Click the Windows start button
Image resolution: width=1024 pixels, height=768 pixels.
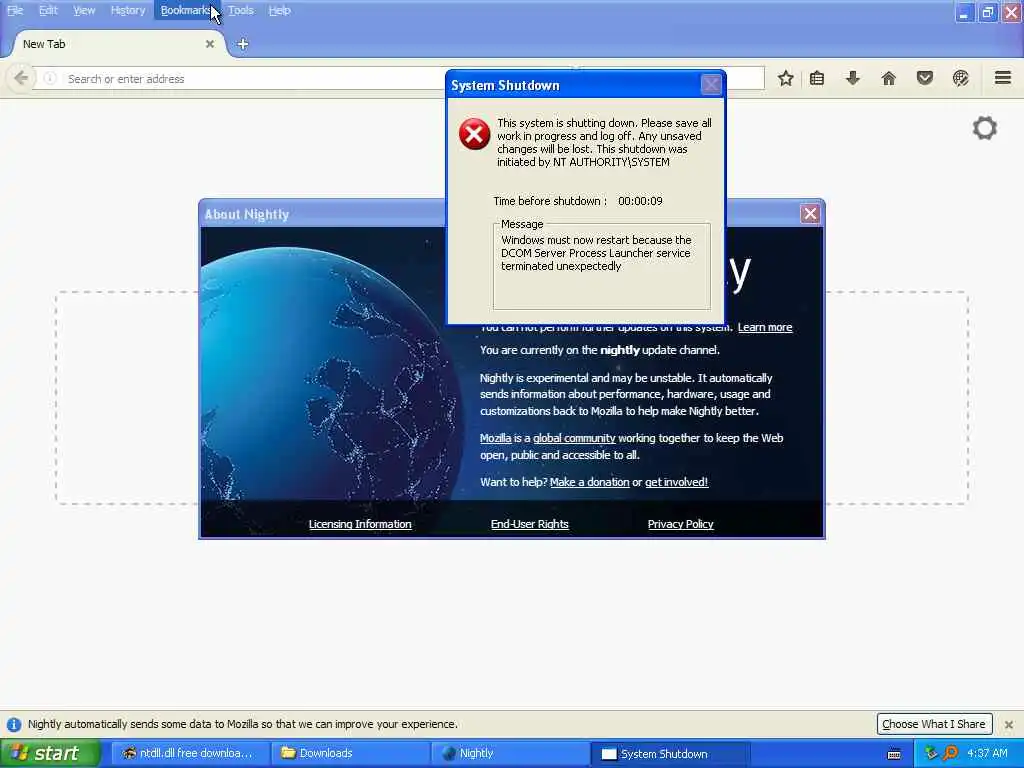pyautogui.click(x=50, y=754)
